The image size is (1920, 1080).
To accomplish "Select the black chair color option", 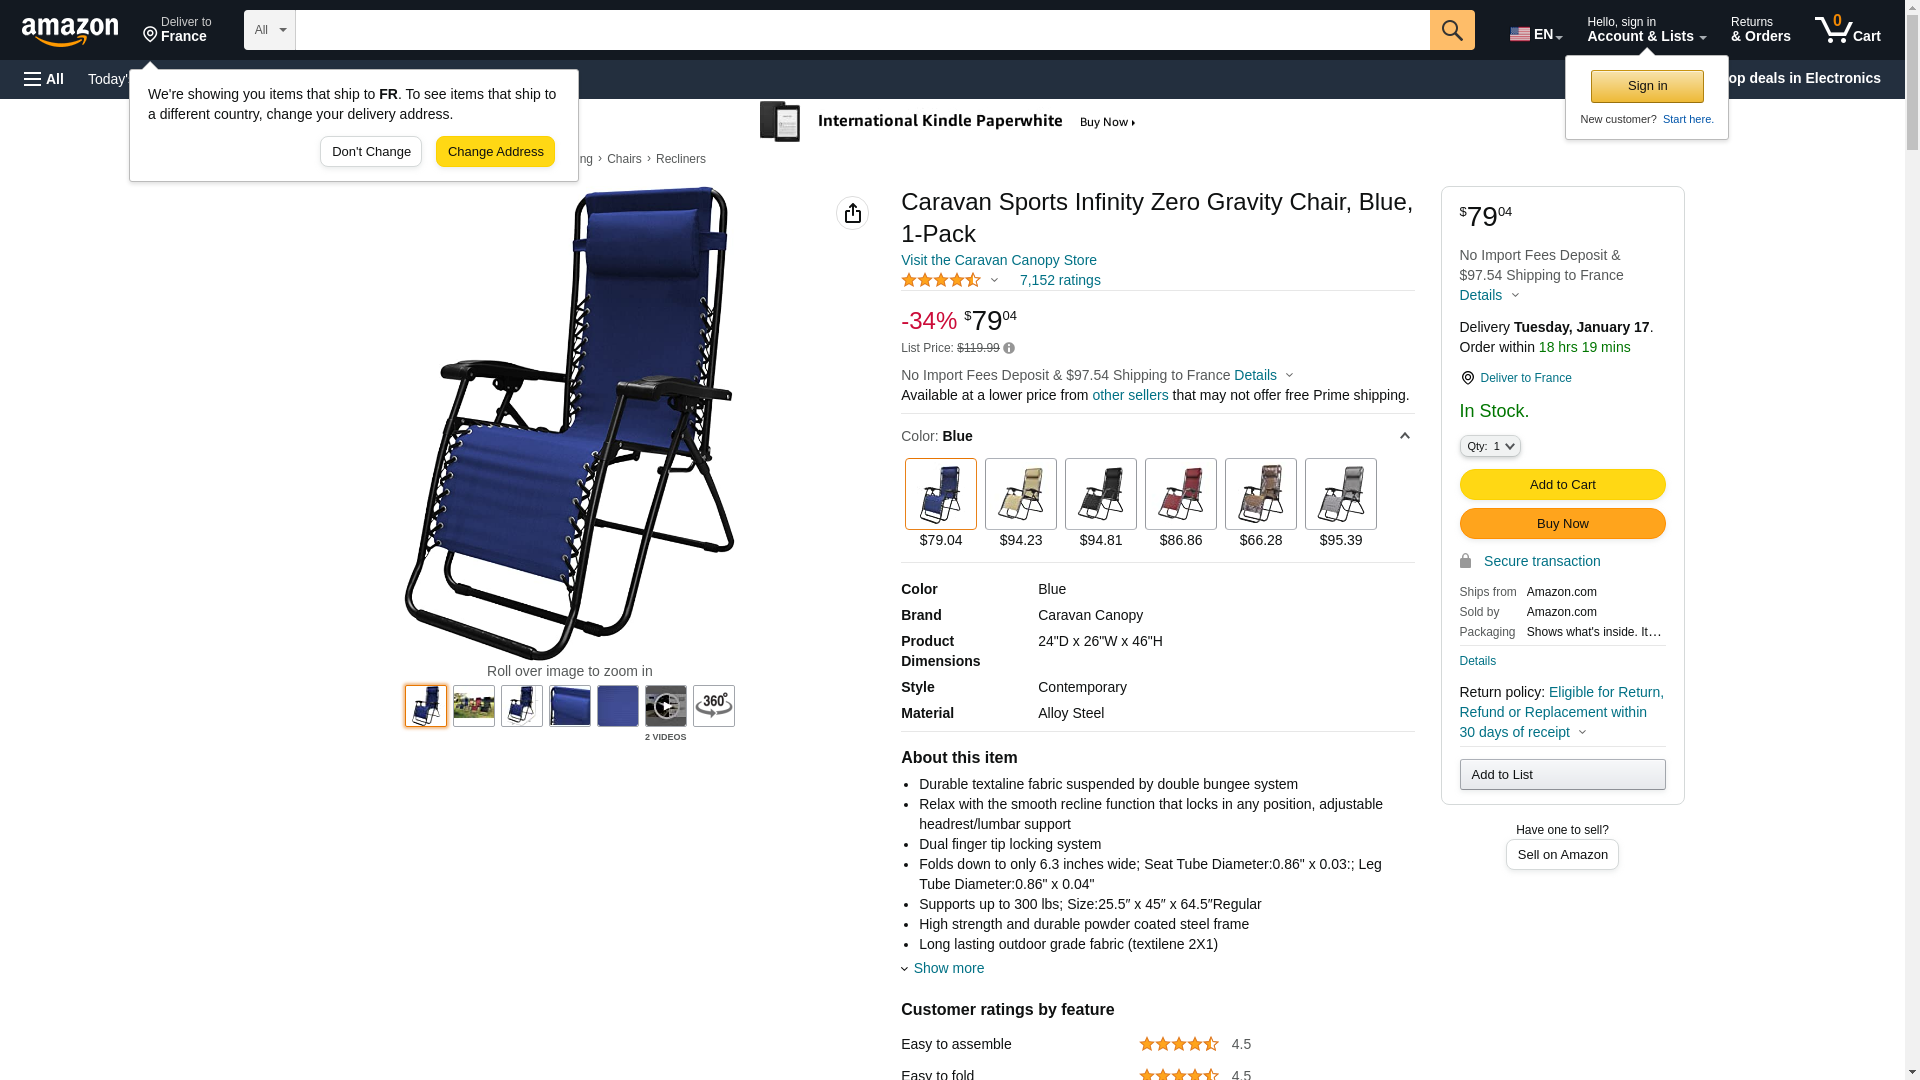I will (x=1100, y=494).
